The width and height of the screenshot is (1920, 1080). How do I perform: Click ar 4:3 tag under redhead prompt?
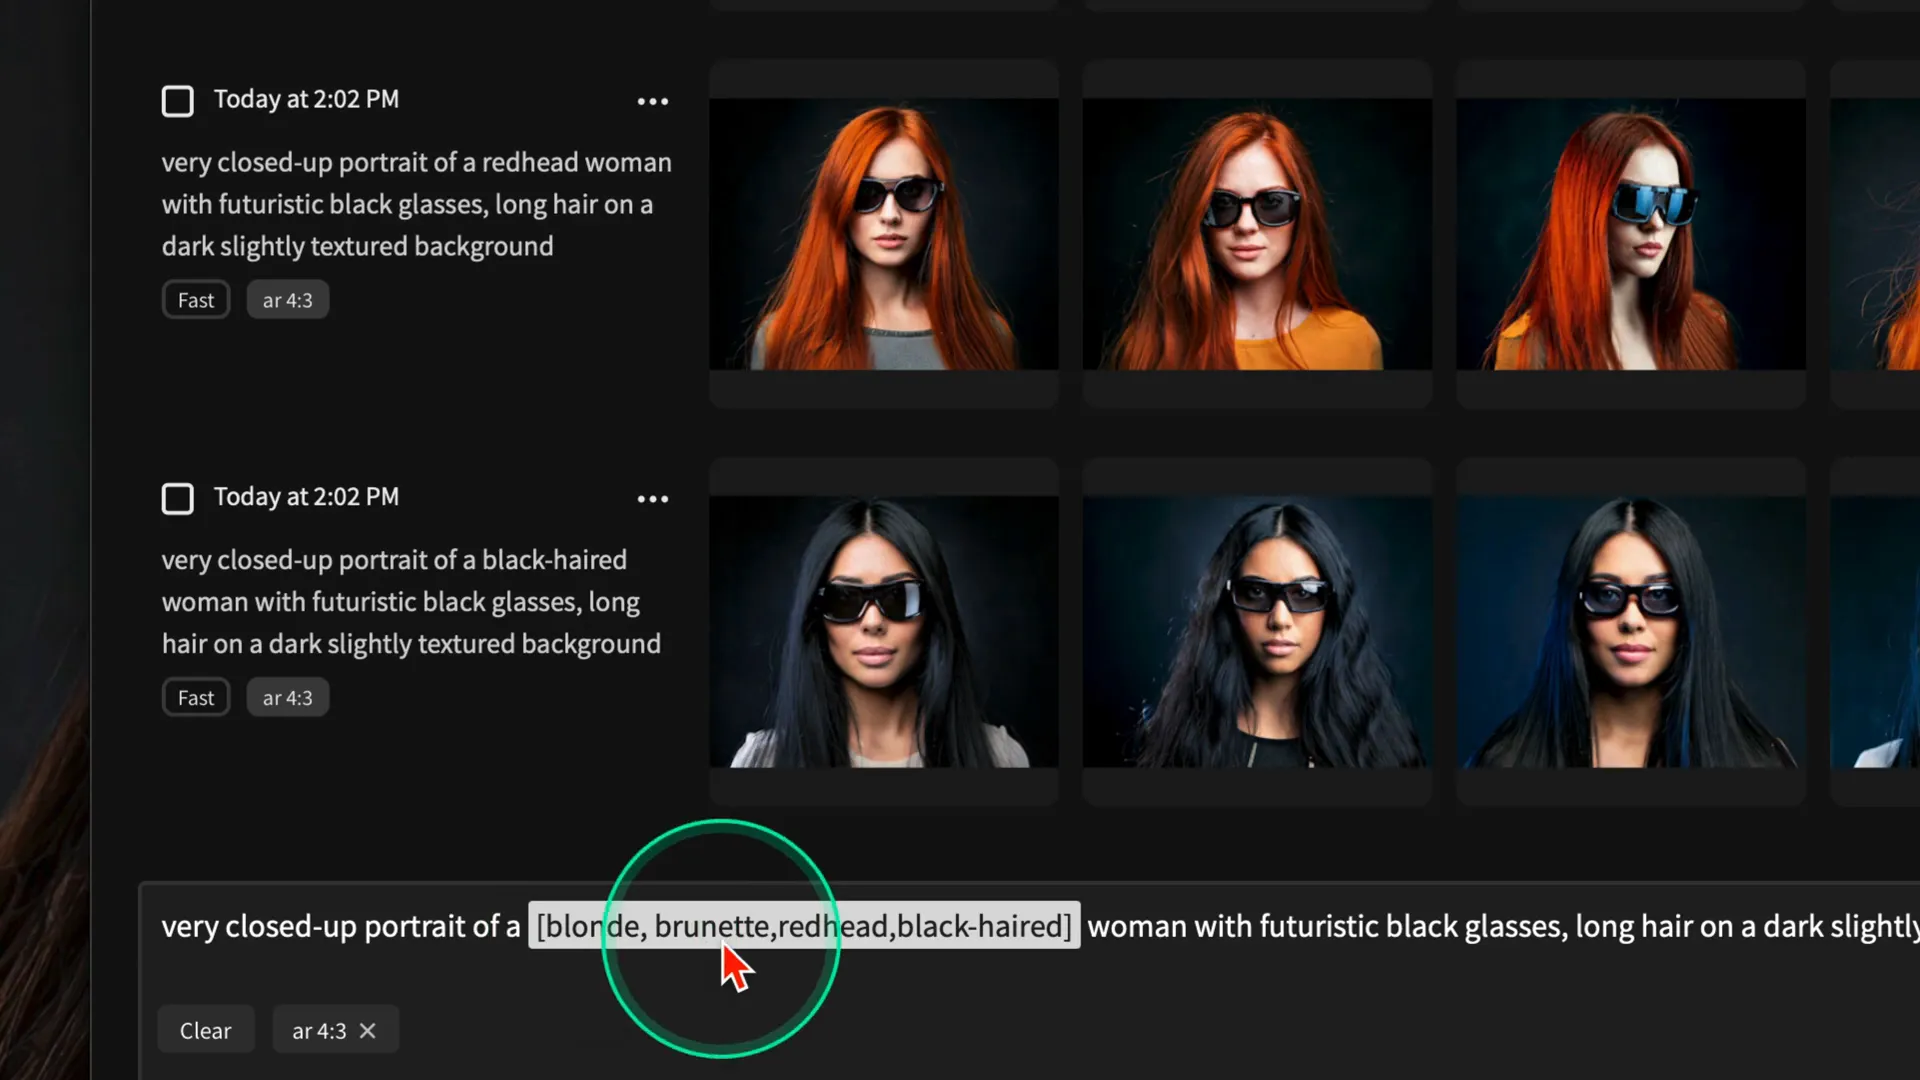[287, 300]
